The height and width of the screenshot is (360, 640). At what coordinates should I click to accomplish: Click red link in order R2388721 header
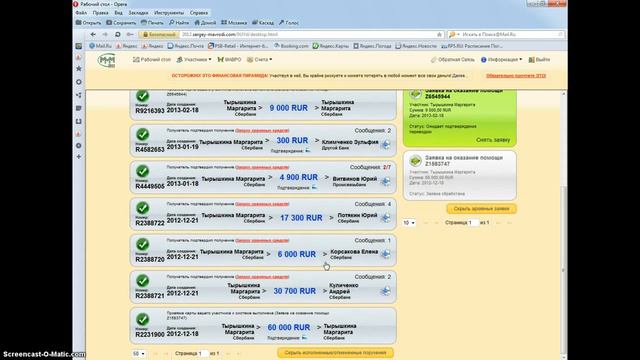[262, 277]
